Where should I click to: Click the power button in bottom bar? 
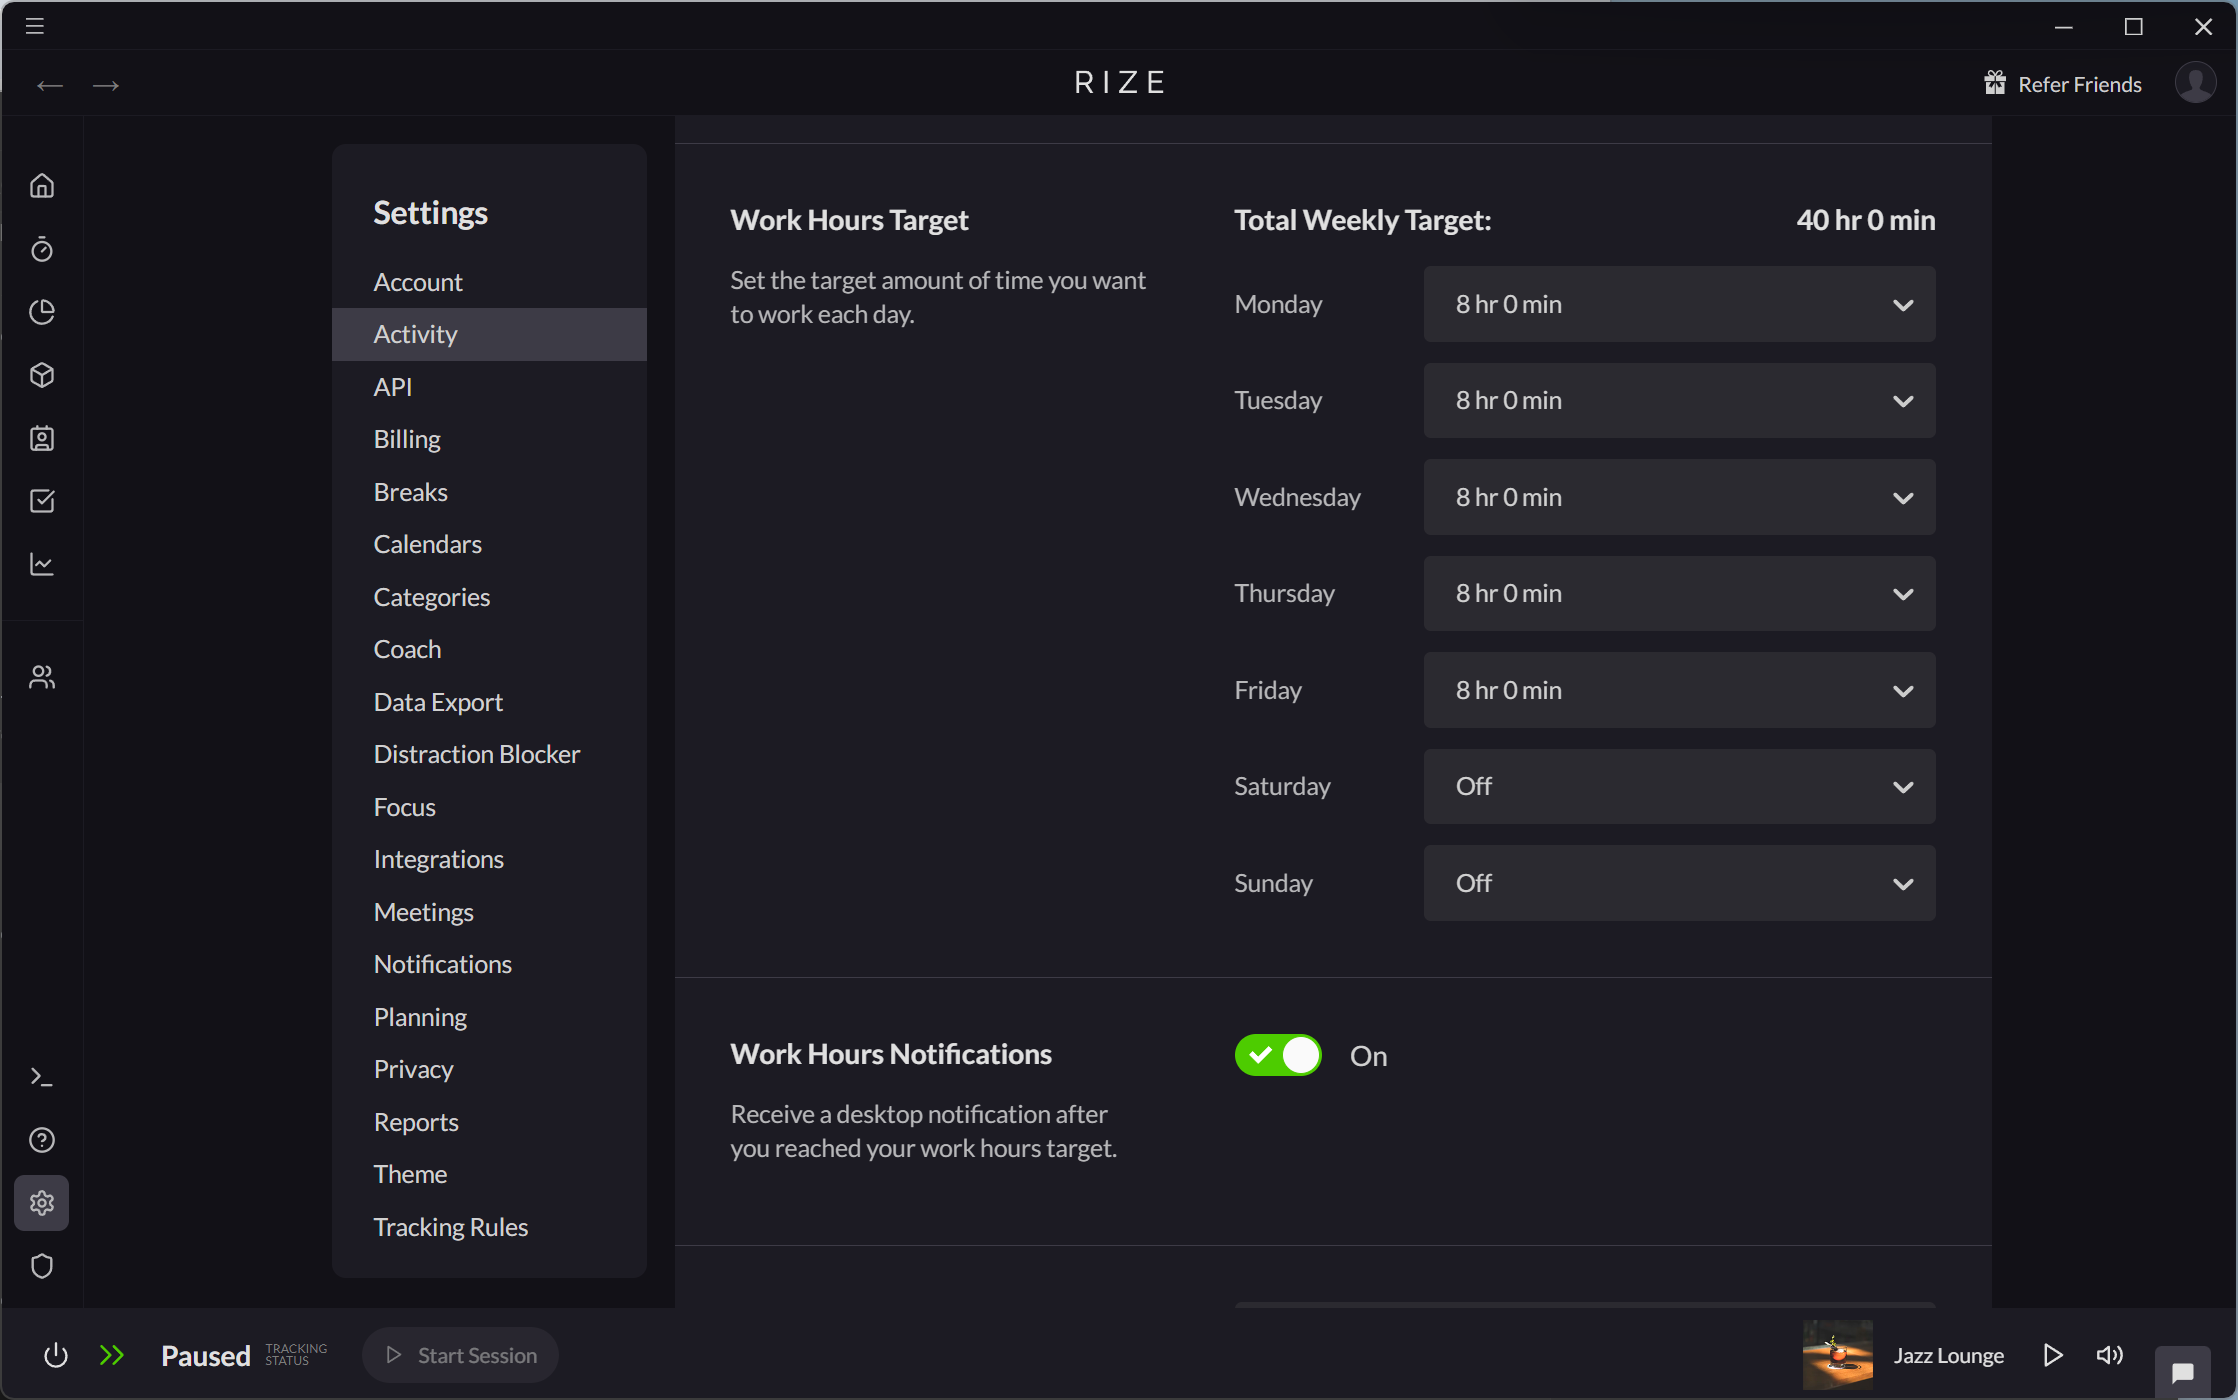point(55,1355)
